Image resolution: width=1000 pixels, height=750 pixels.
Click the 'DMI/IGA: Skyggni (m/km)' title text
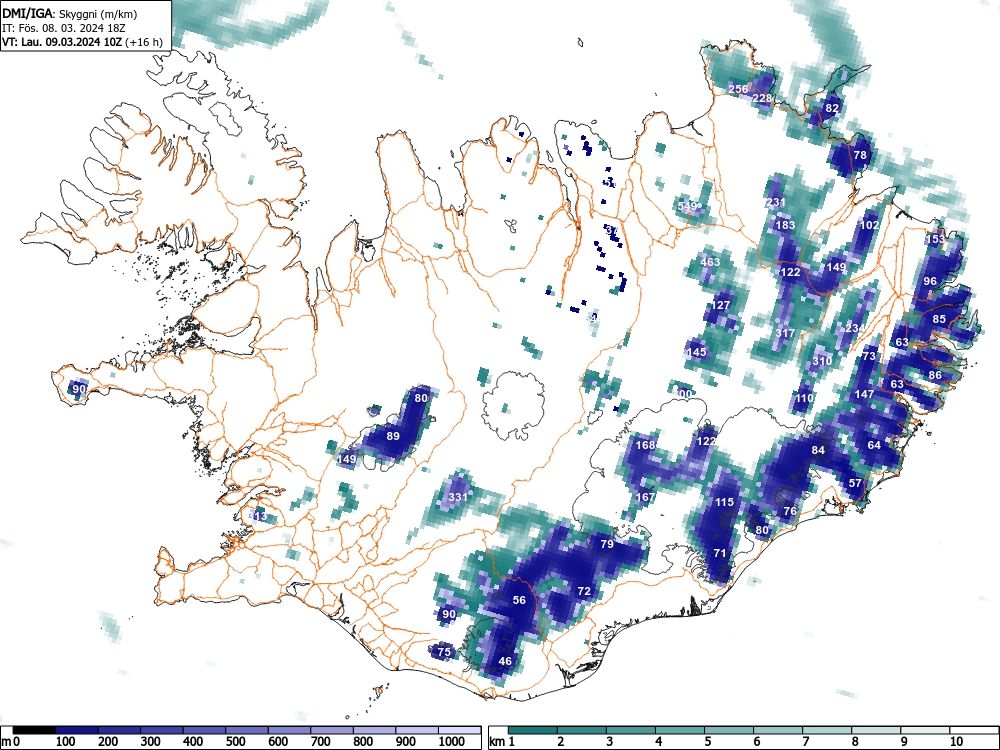pos(70,13)
